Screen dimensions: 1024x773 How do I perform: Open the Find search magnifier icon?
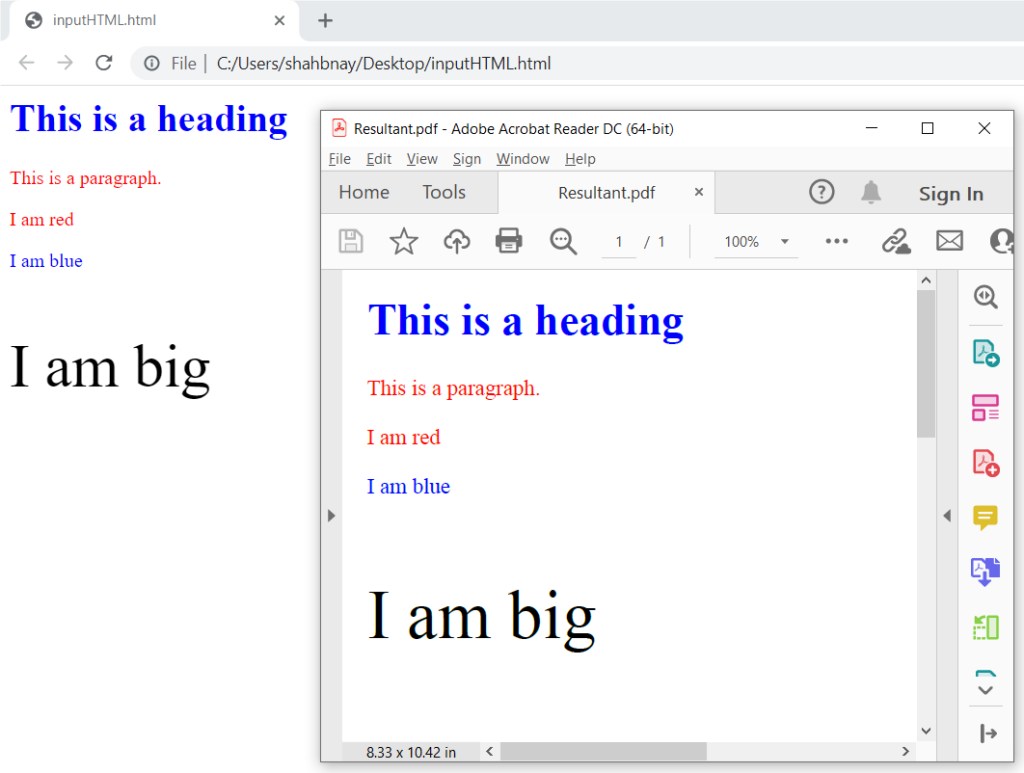click(x=562, y=241)
